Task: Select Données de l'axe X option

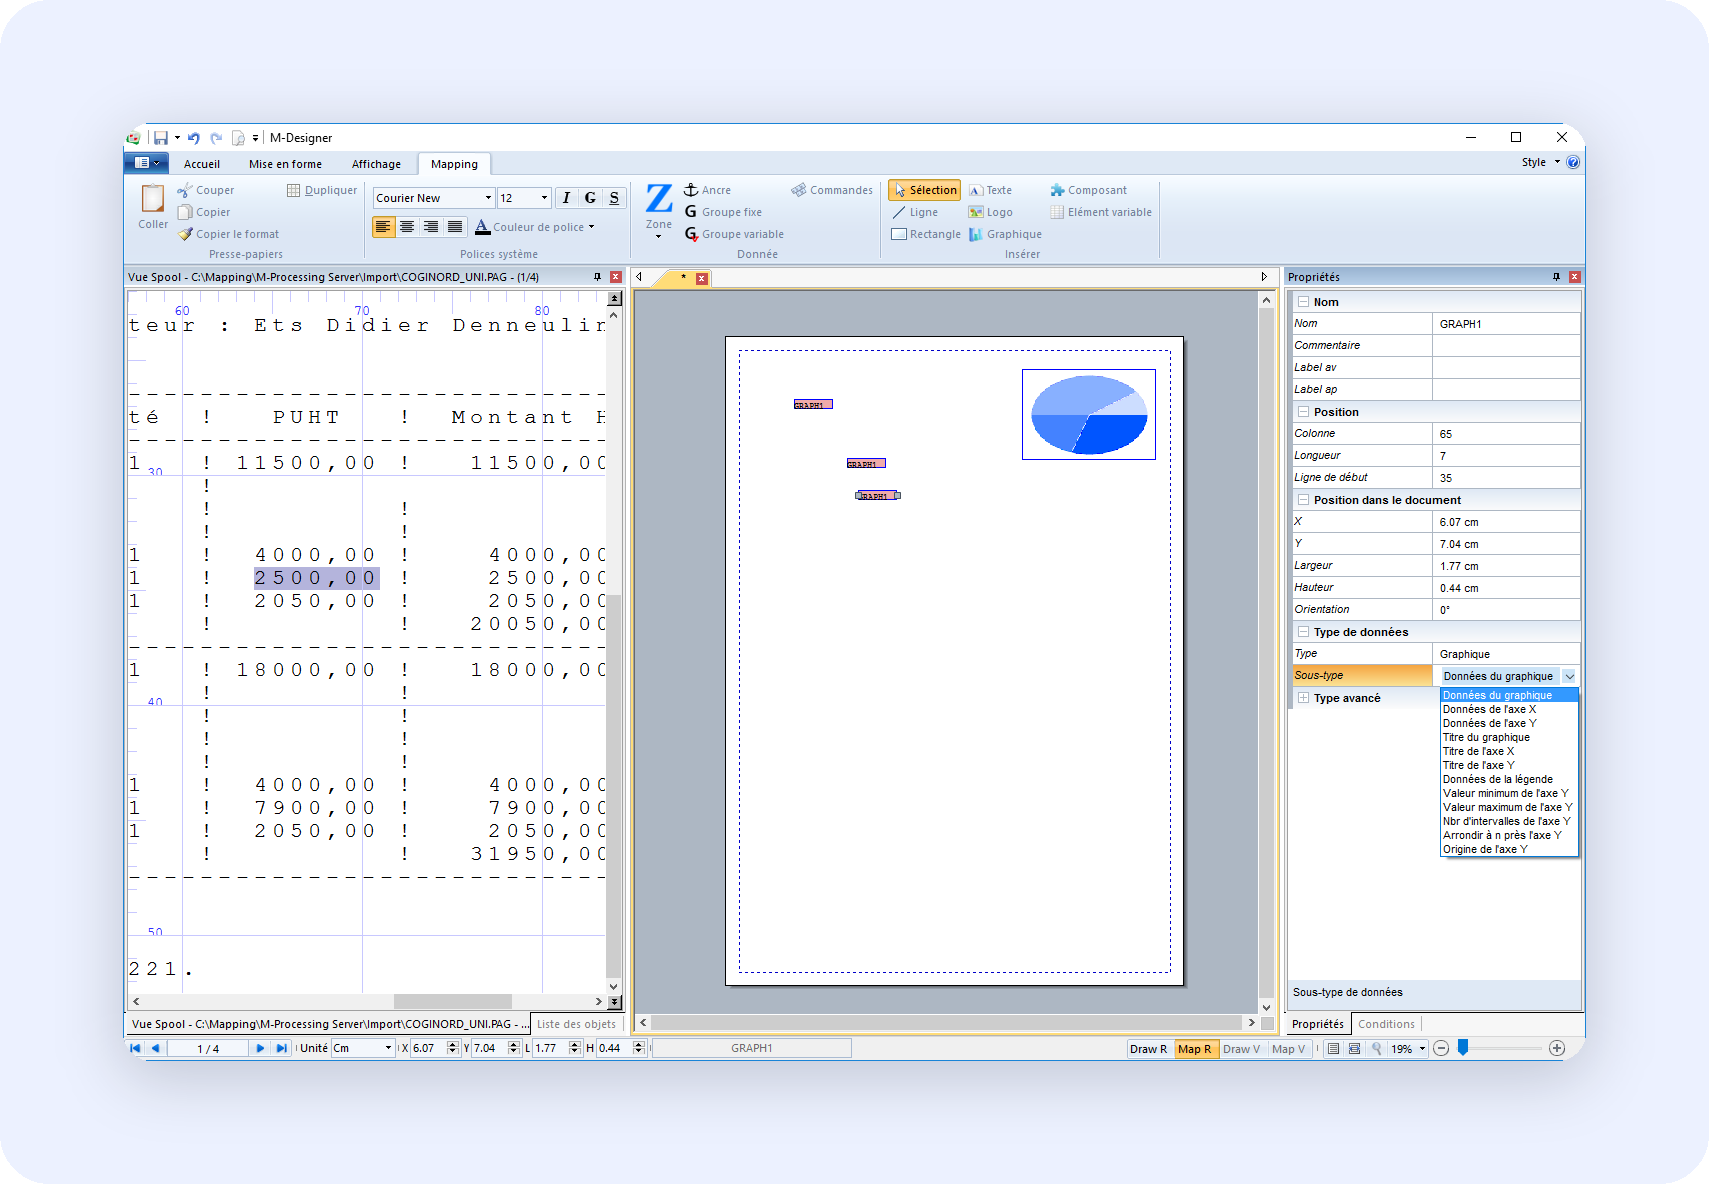Action: pos(1509,709)
